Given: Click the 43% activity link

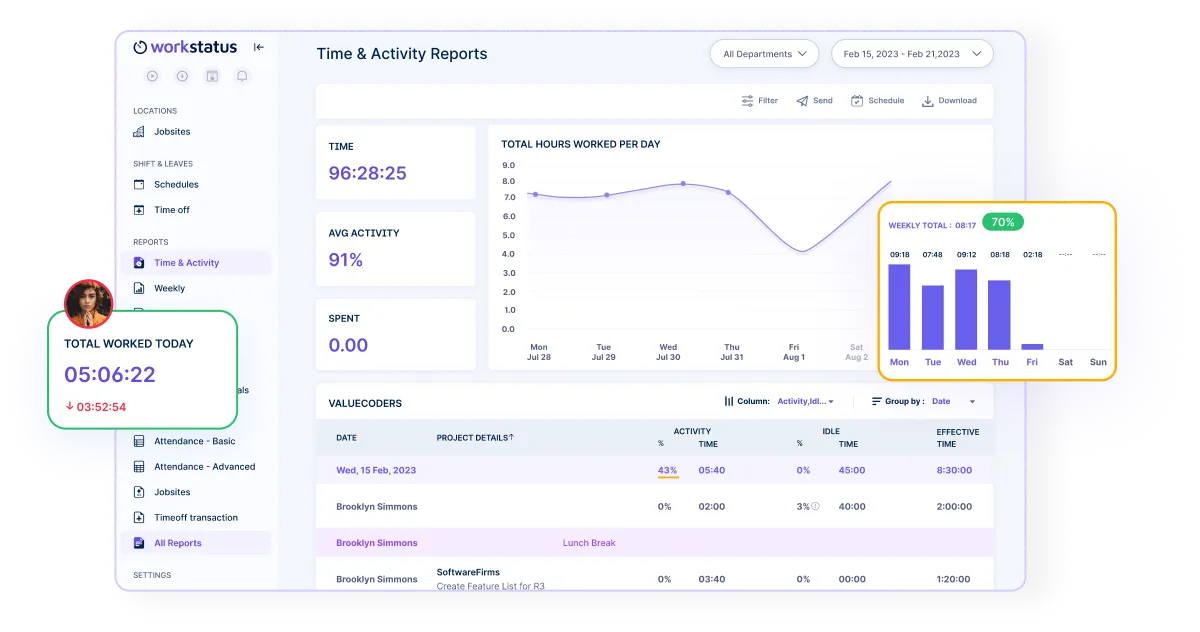Looking at the screenshot, I should point(667,470).
